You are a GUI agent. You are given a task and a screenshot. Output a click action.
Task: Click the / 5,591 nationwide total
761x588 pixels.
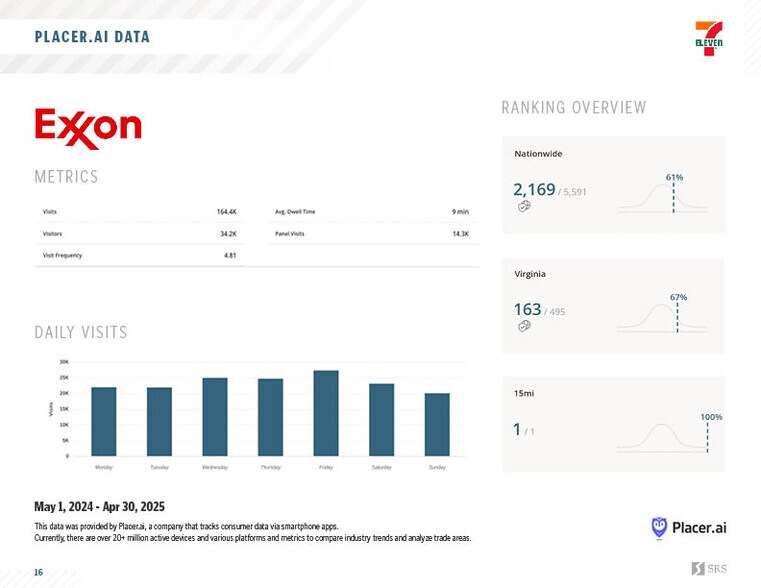[x=572, y=192]
